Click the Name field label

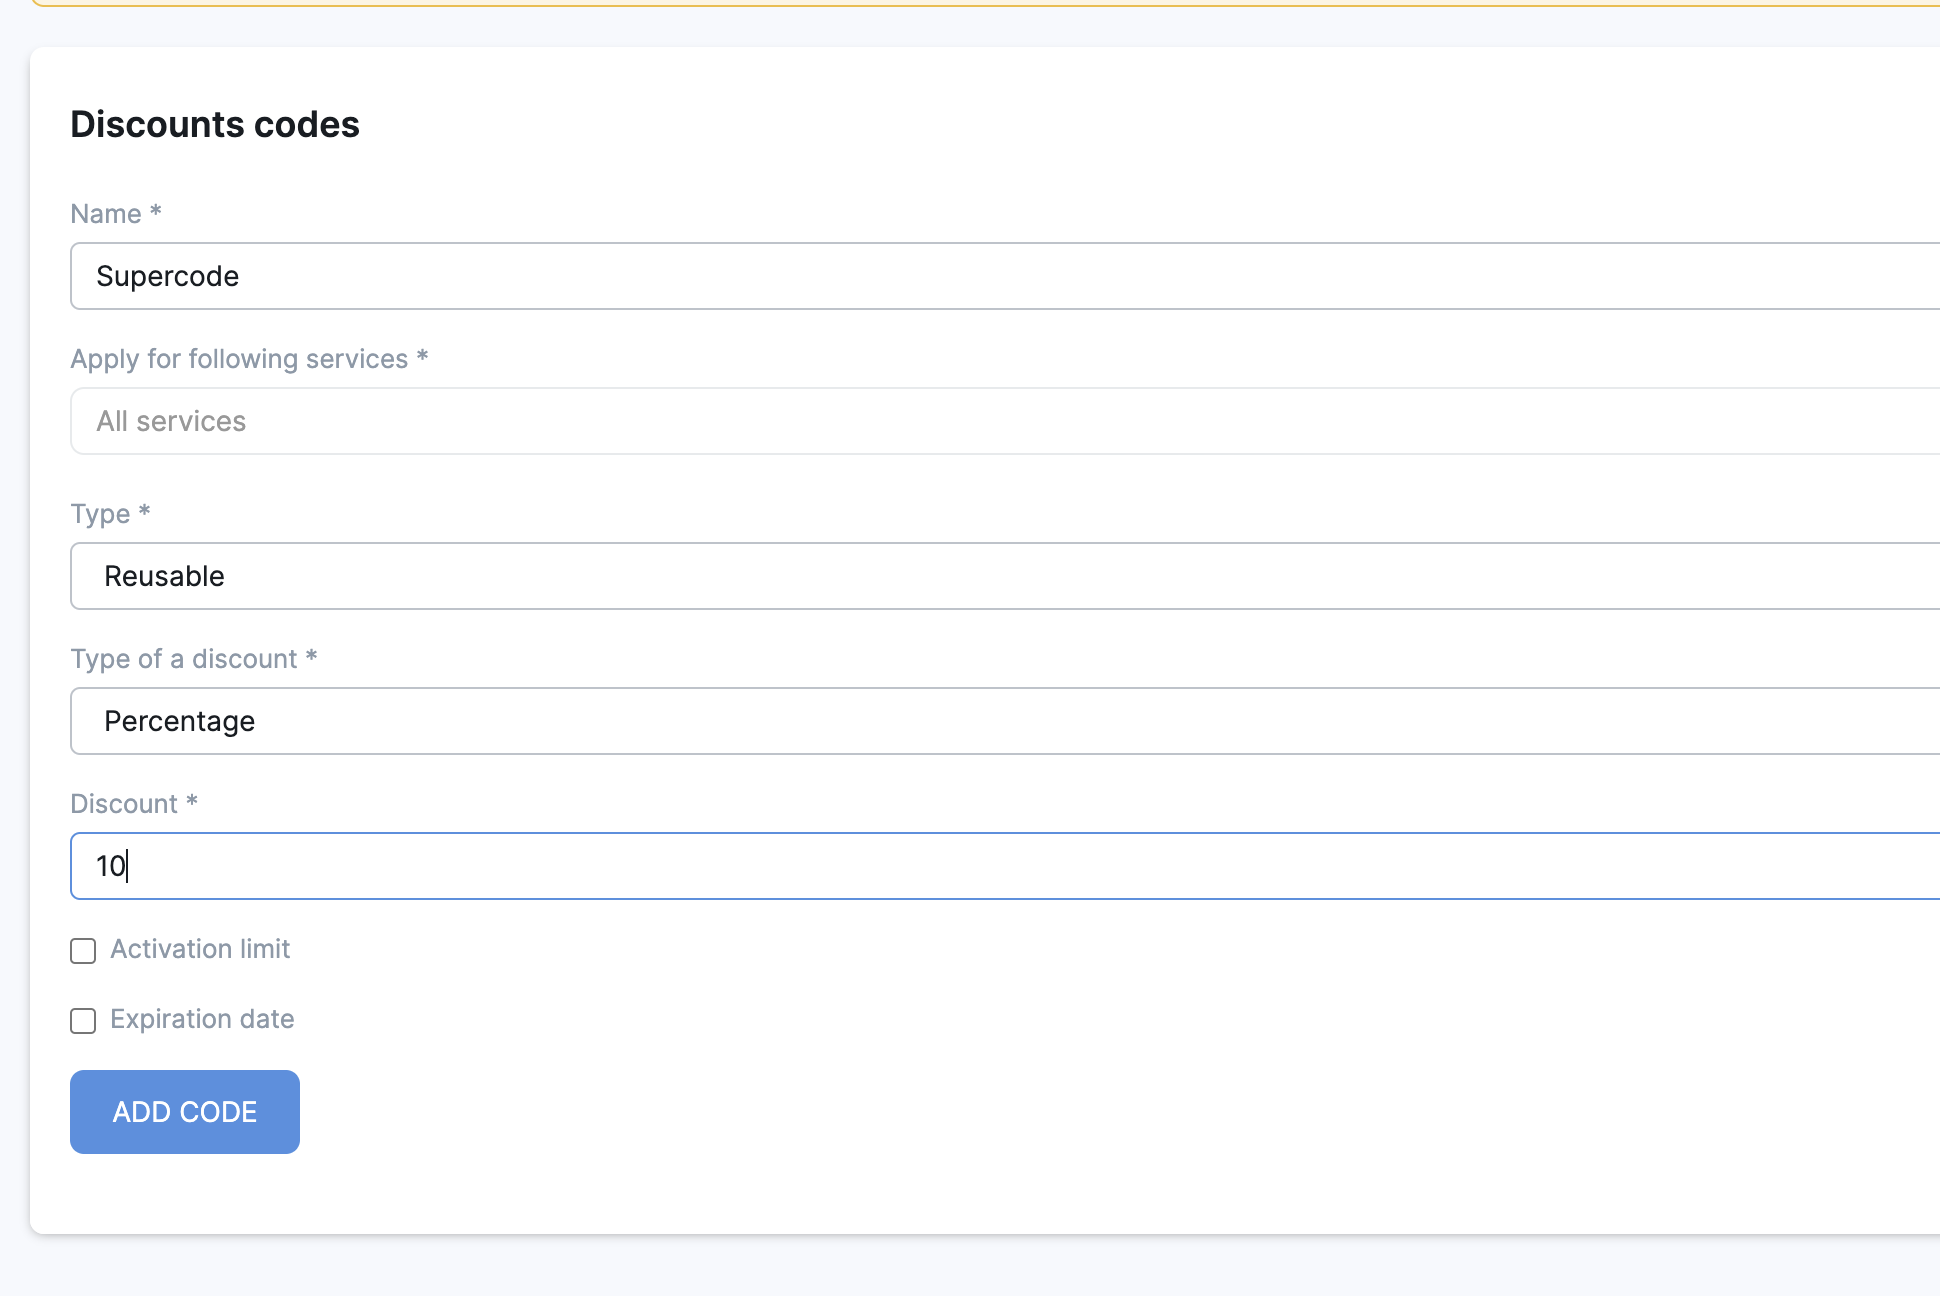tap(106, 214)
